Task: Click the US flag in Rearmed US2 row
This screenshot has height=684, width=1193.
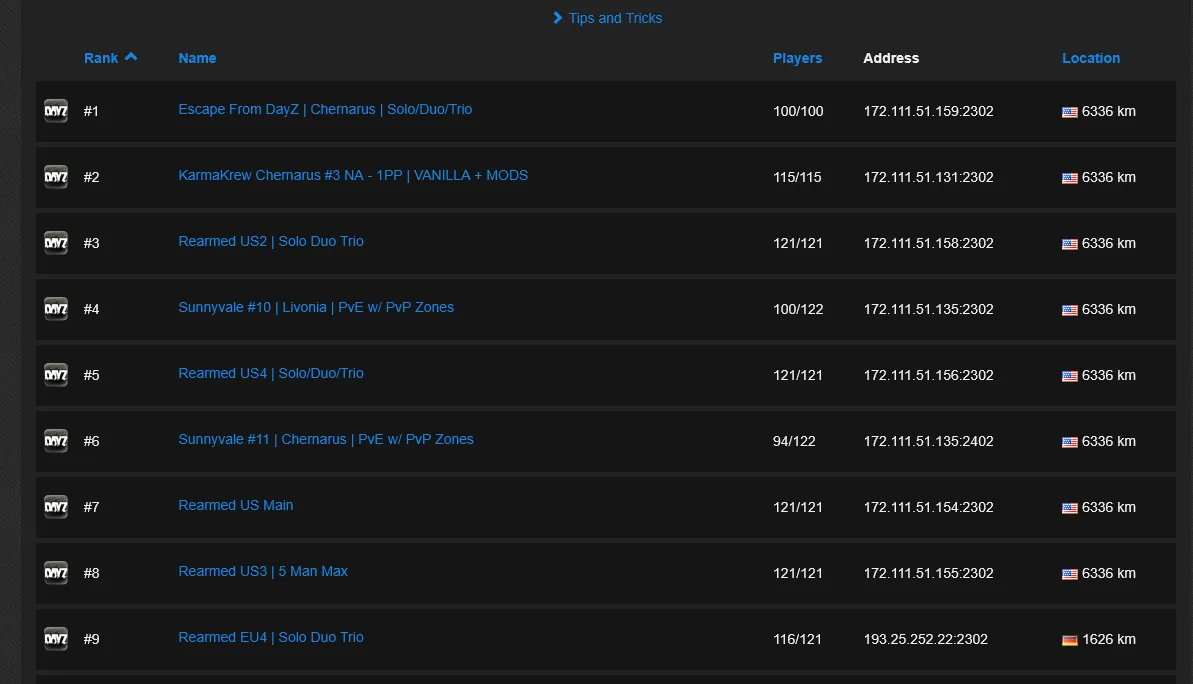Action: pyautogui.click(x=1070, y=244)
